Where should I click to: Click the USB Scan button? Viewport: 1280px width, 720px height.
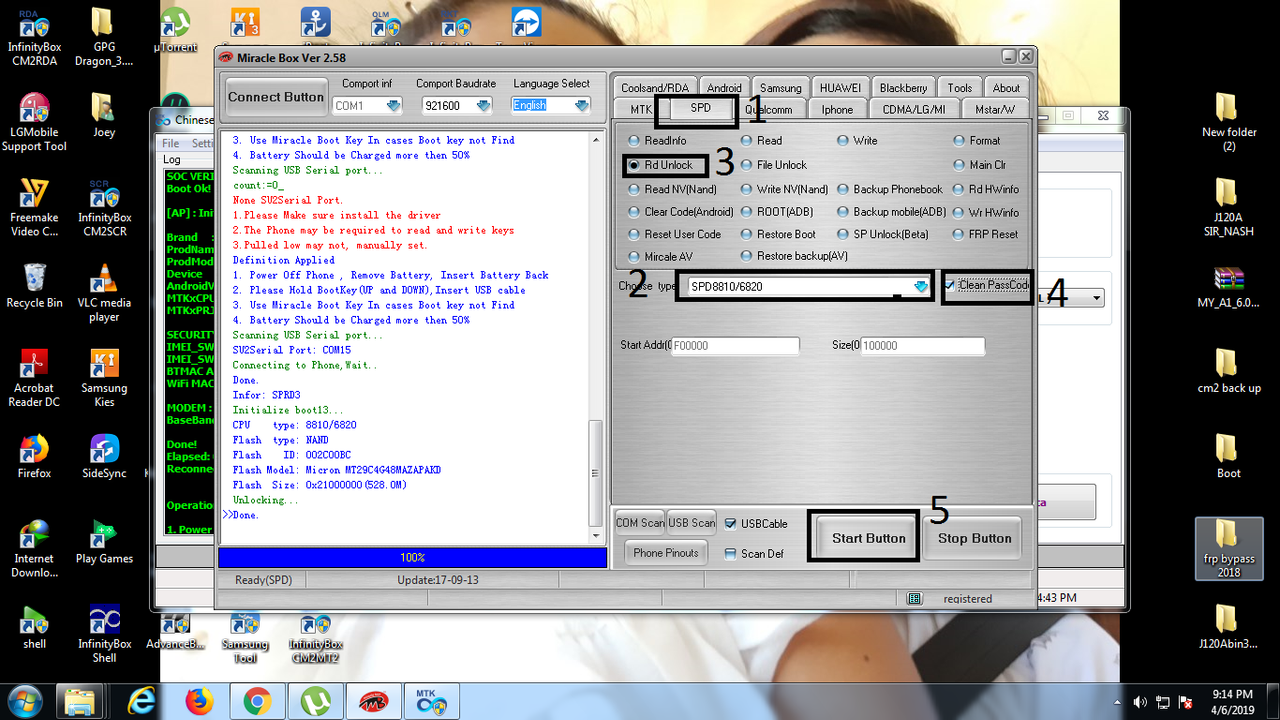point(692,523)
